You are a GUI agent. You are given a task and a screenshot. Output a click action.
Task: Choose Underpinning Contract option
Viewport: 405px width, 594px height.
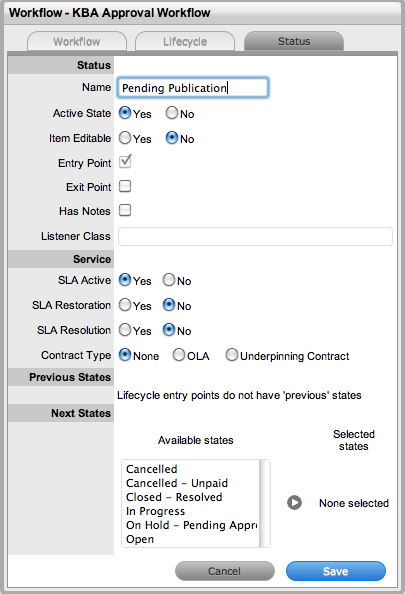(x=231, y=355)
